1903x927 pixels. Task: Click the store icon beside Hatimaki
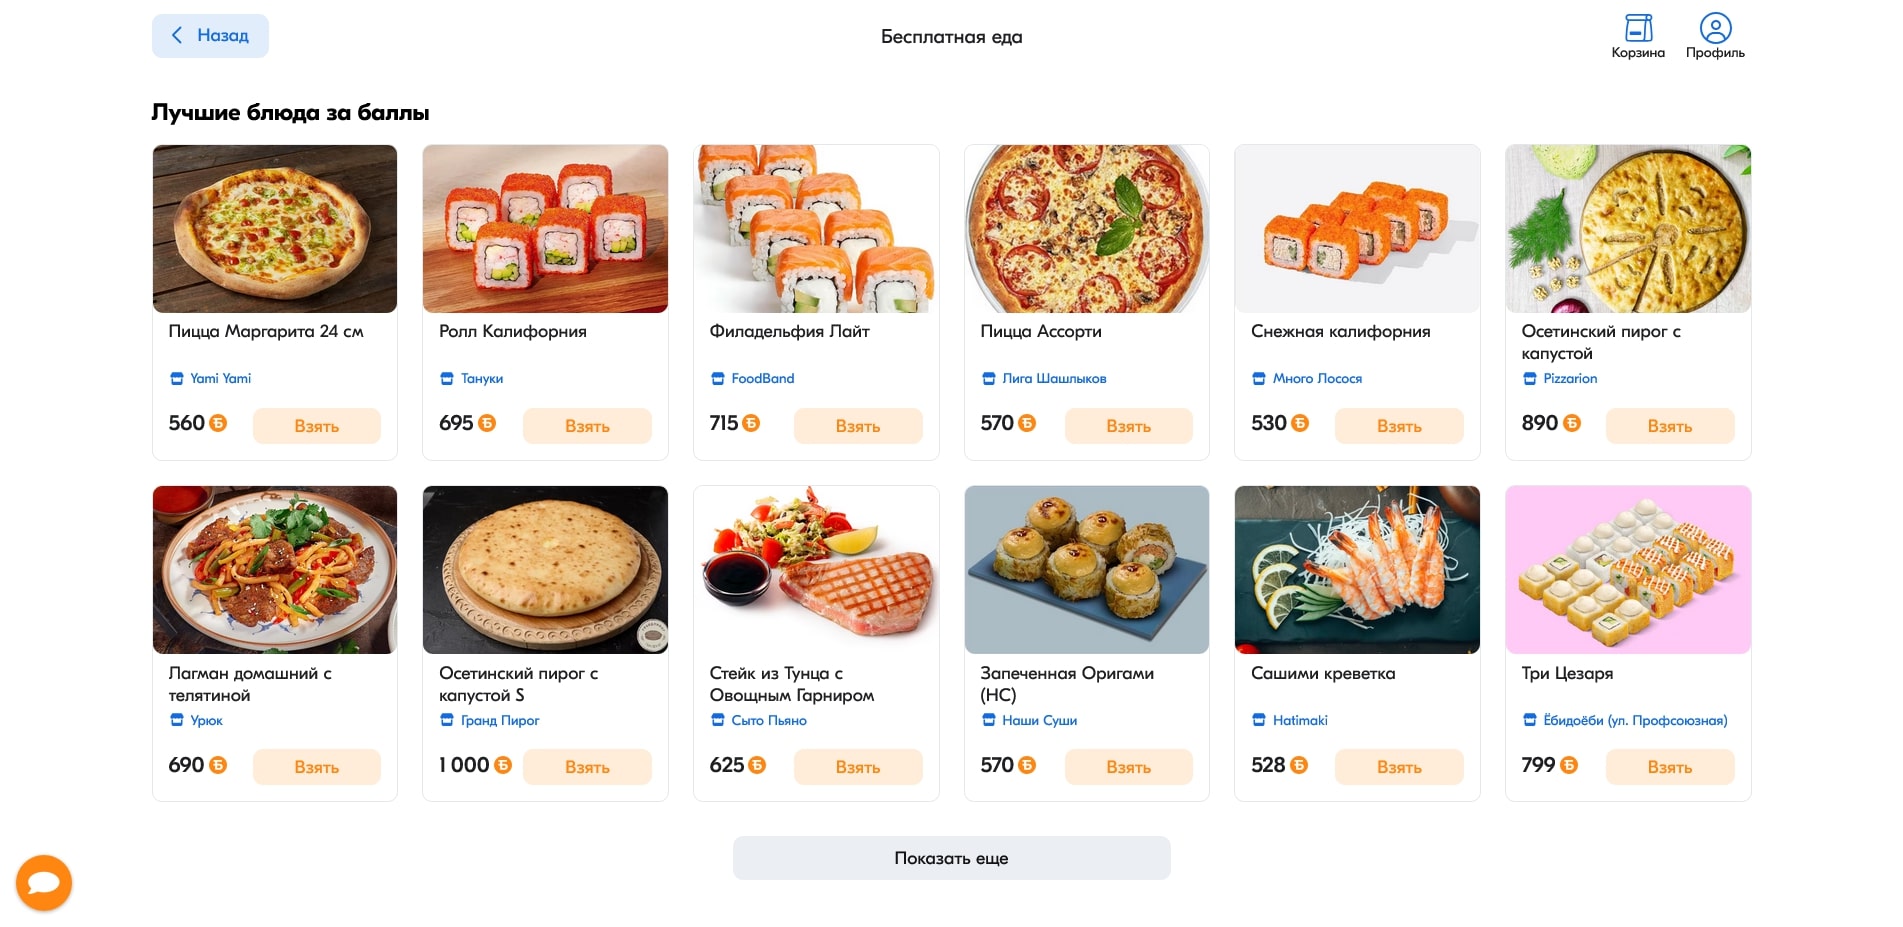(x=1259, y=720)
